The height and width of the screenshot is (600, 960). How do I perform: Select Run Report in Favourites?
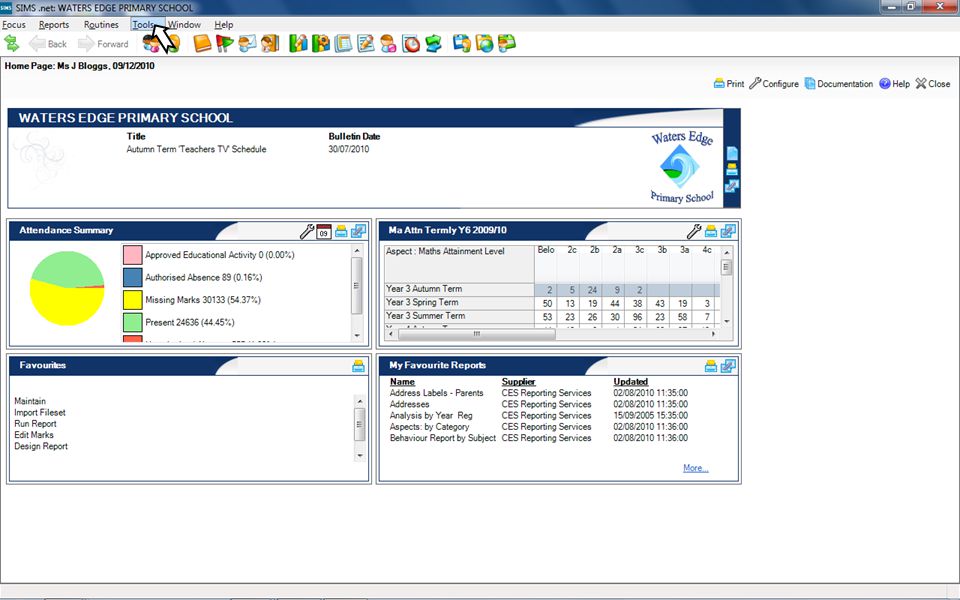click(36, 424)
